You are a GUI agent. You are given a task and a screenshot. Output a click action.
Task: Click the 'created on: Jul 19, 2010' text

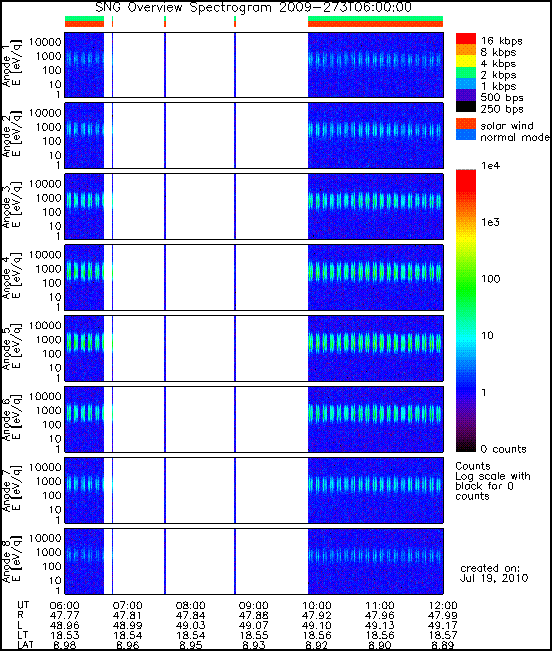point(494,573)
